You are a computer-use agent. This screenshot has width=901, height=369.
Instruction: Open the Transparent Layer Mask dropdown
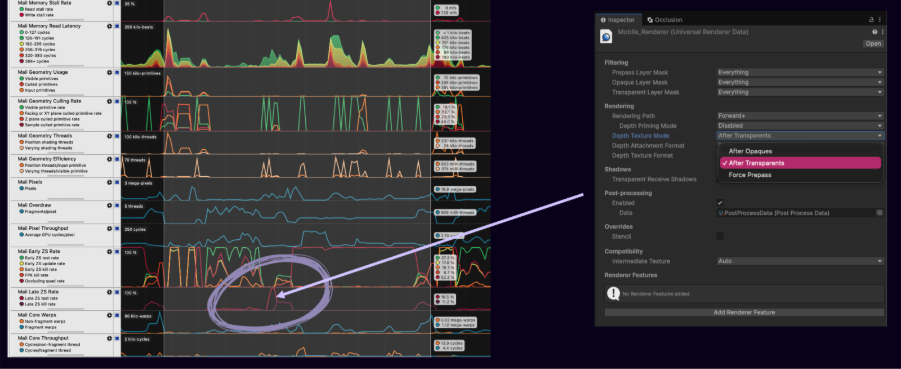point(800,92)
